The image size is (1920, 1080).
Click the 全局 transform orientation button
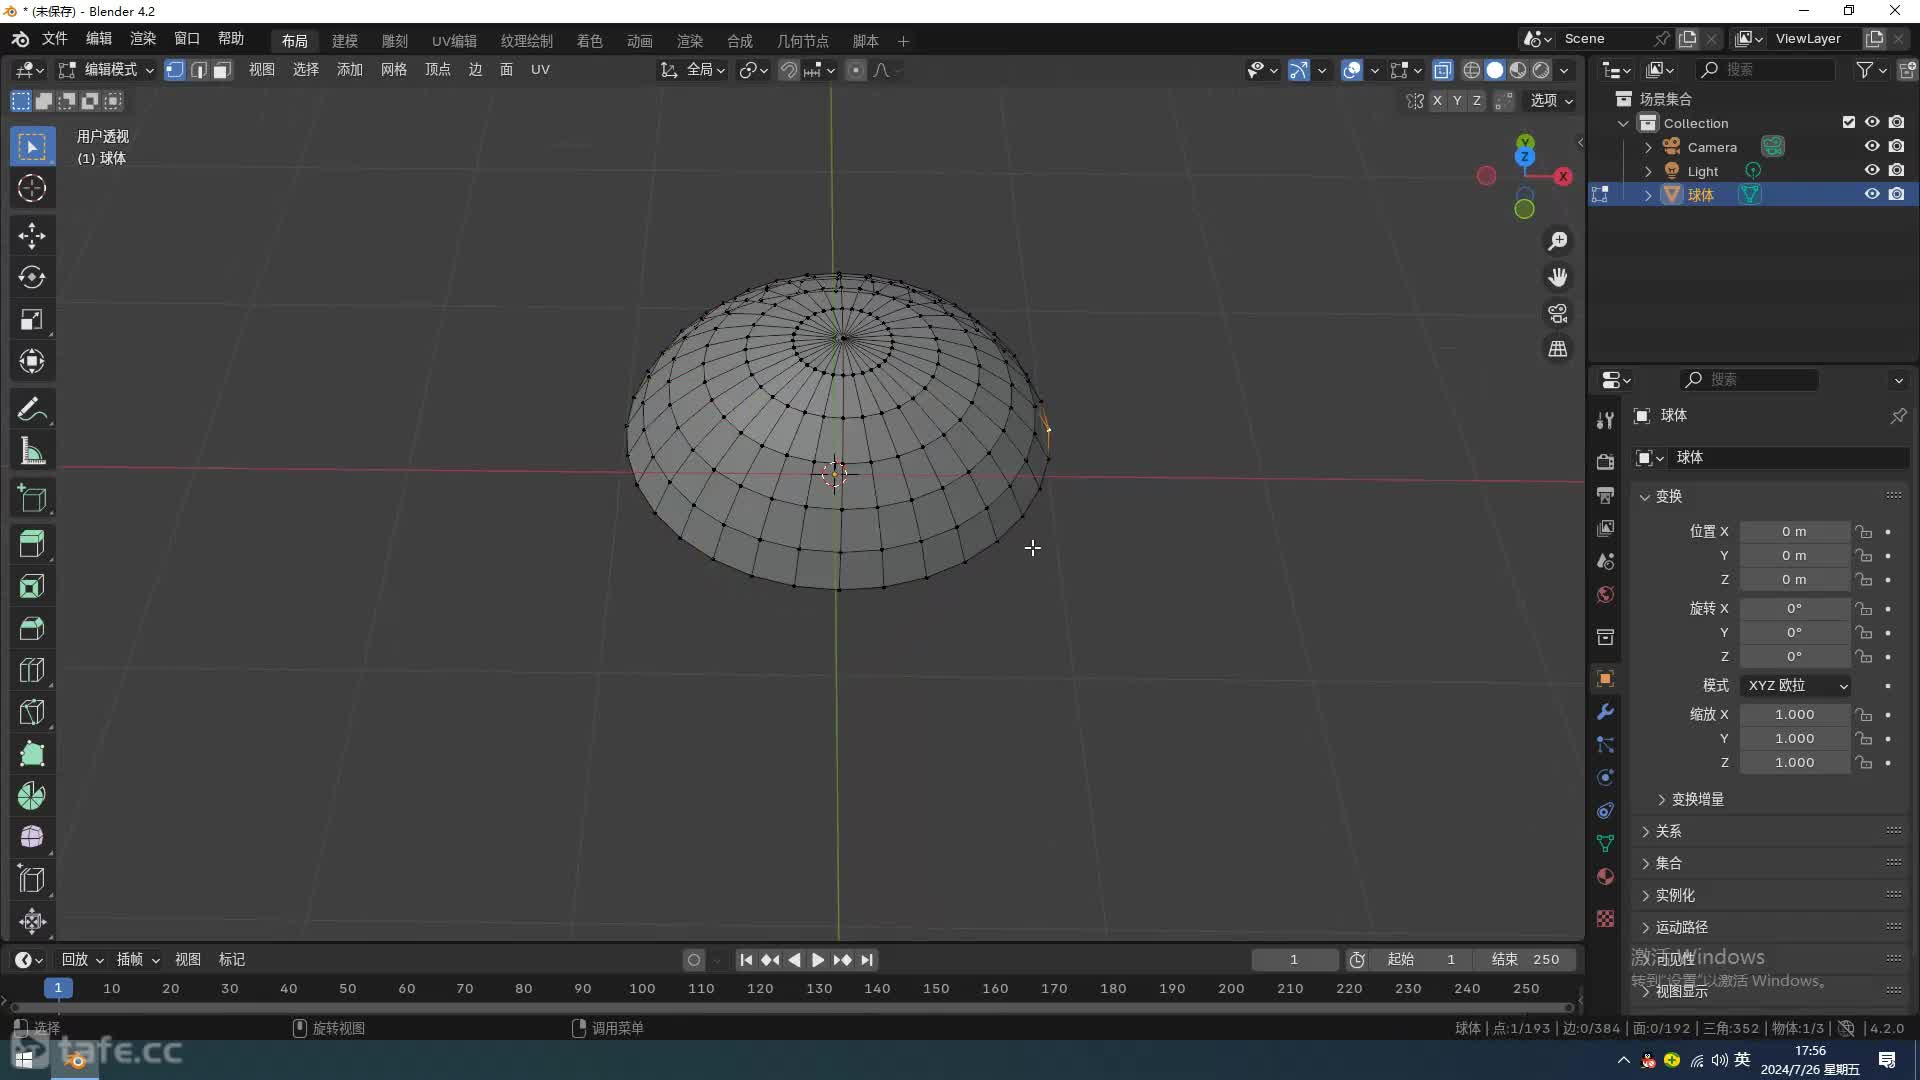[x=699, y=69]
